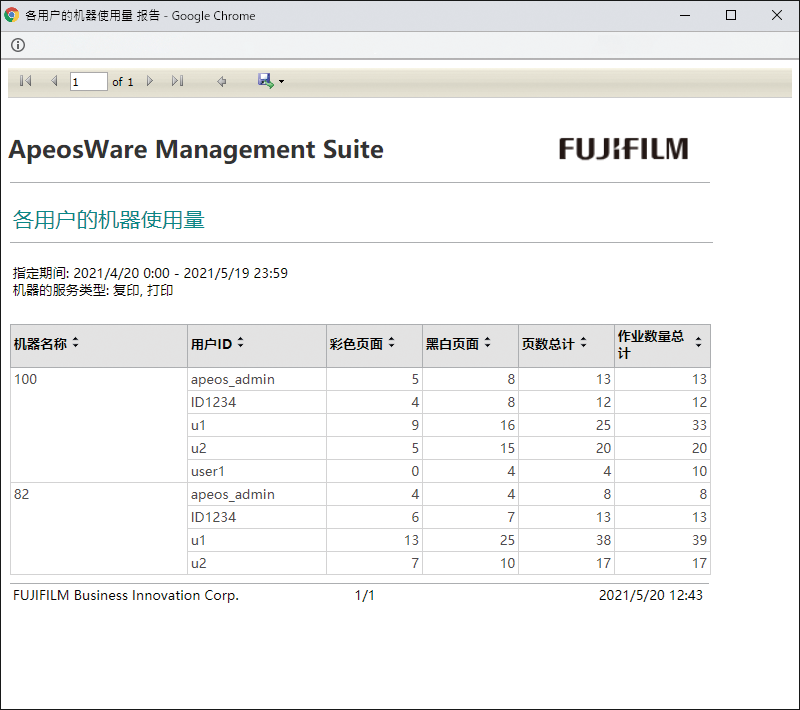Viewport: 800px width, 710px height.
Task: Click back to parent report arrow
Action: click(222, 81)
